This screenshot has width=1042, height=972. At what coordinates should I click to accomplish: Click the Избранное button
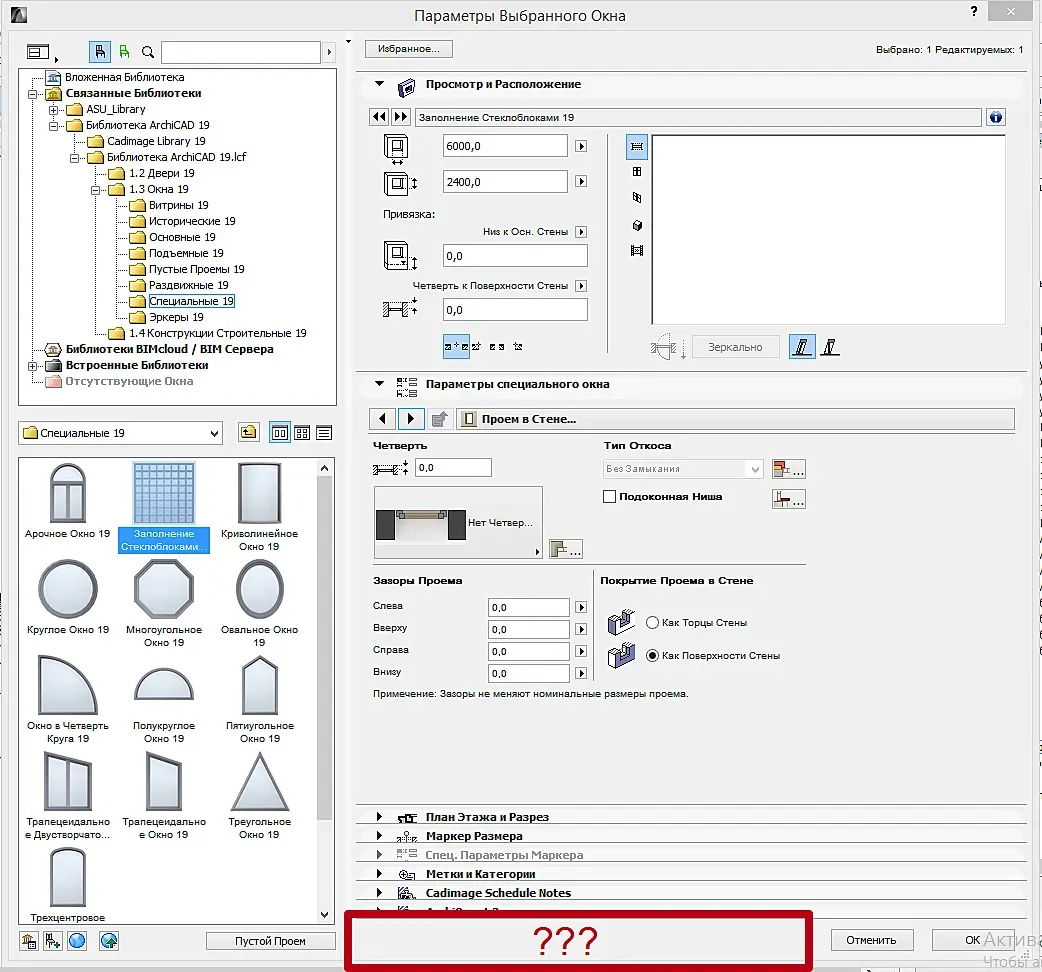[x=409, y=49]
